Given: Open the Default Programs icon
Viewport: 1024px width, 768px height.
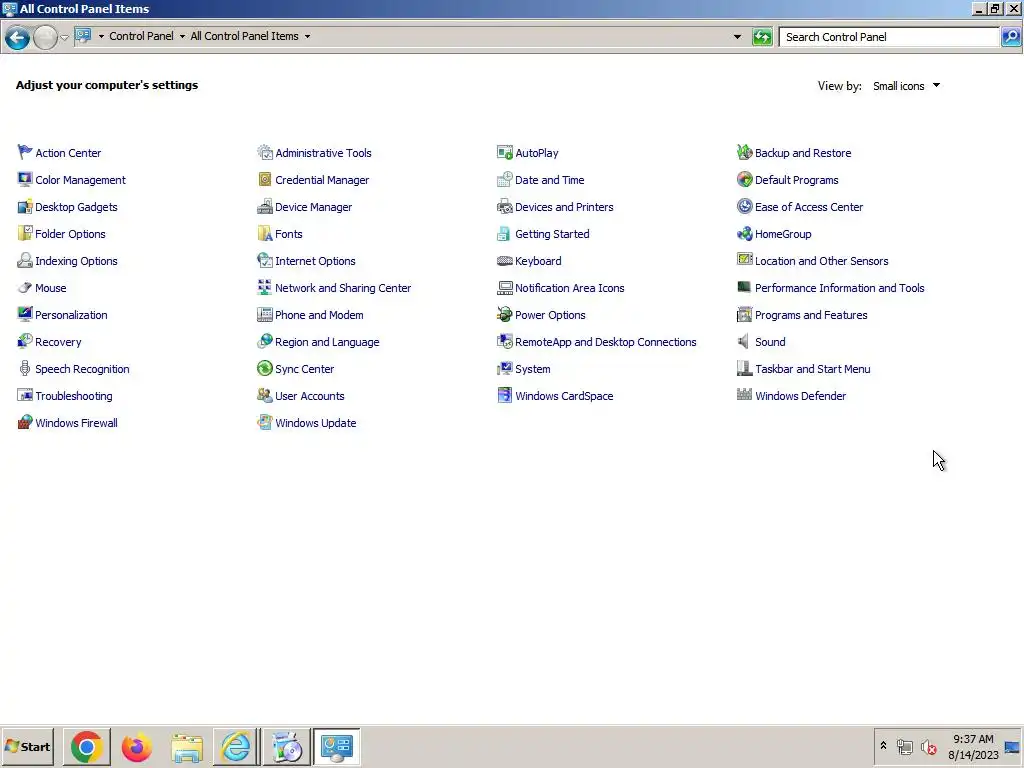Looking at the screenshot, I should (744, 179).
